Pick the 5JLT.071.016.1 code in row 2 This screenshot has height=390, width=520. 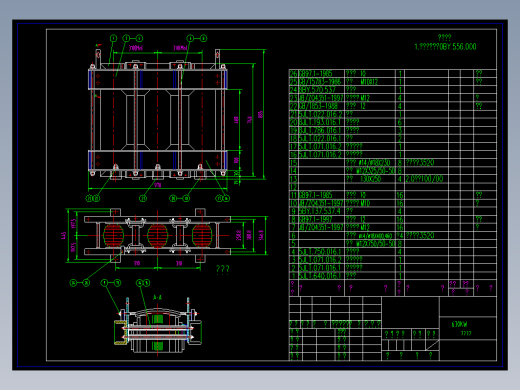[320, 268]
